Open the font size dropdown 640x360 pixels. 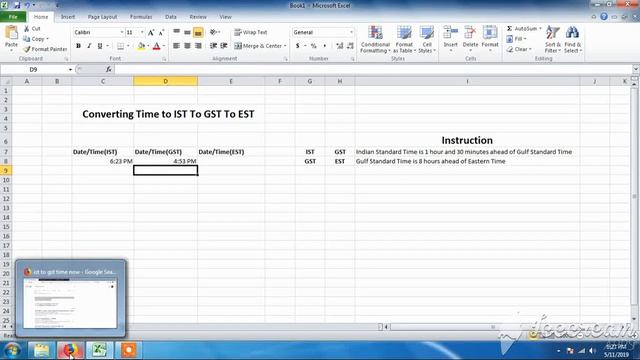(142, 32)
